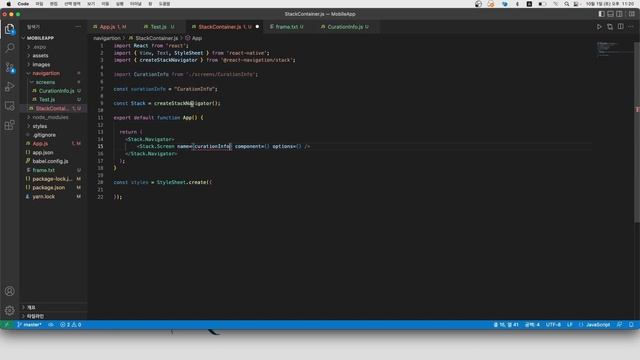Click the Bluetooth icon in menu bar
This screenshot has height=360, width=640.
tap(517, 4)
